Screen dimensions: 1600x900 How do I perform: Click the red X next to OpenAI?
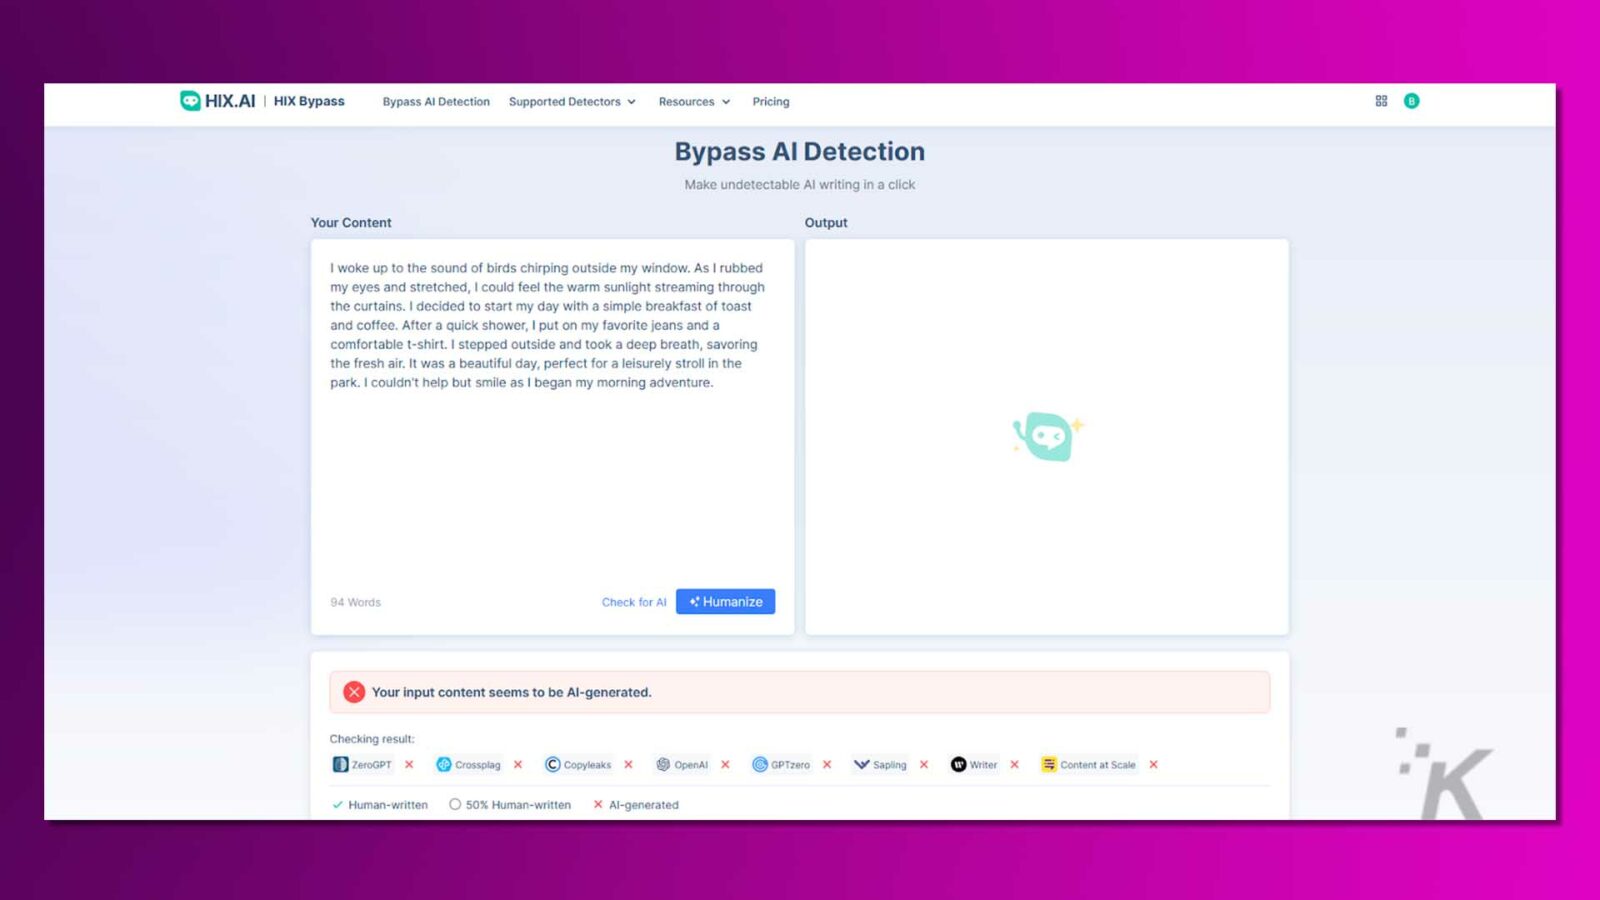[726, 765]
